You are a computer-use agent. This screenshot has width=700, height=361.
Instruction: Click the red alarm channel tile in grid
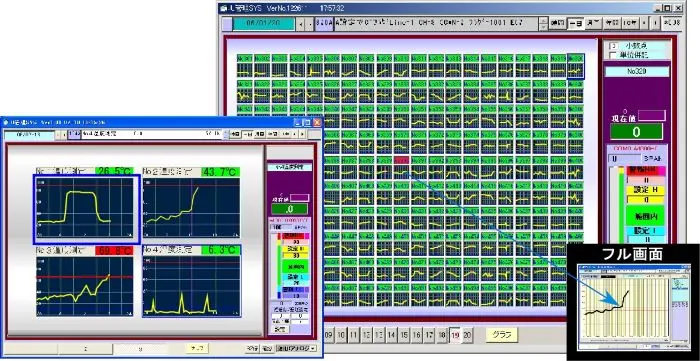(x=402, y=160)
